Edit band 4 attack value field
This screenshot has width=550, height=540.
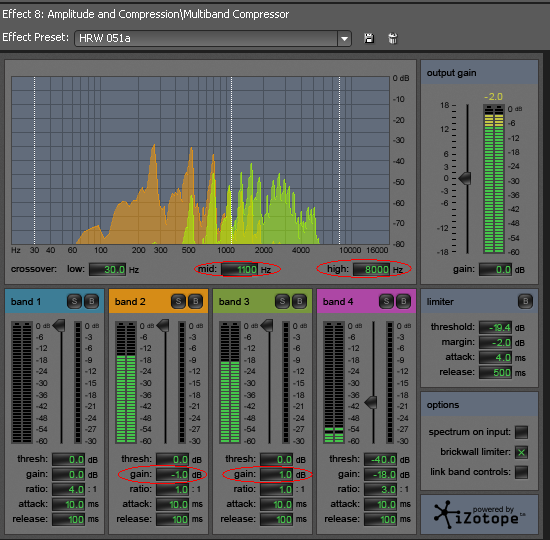click(x=380, y=504)
